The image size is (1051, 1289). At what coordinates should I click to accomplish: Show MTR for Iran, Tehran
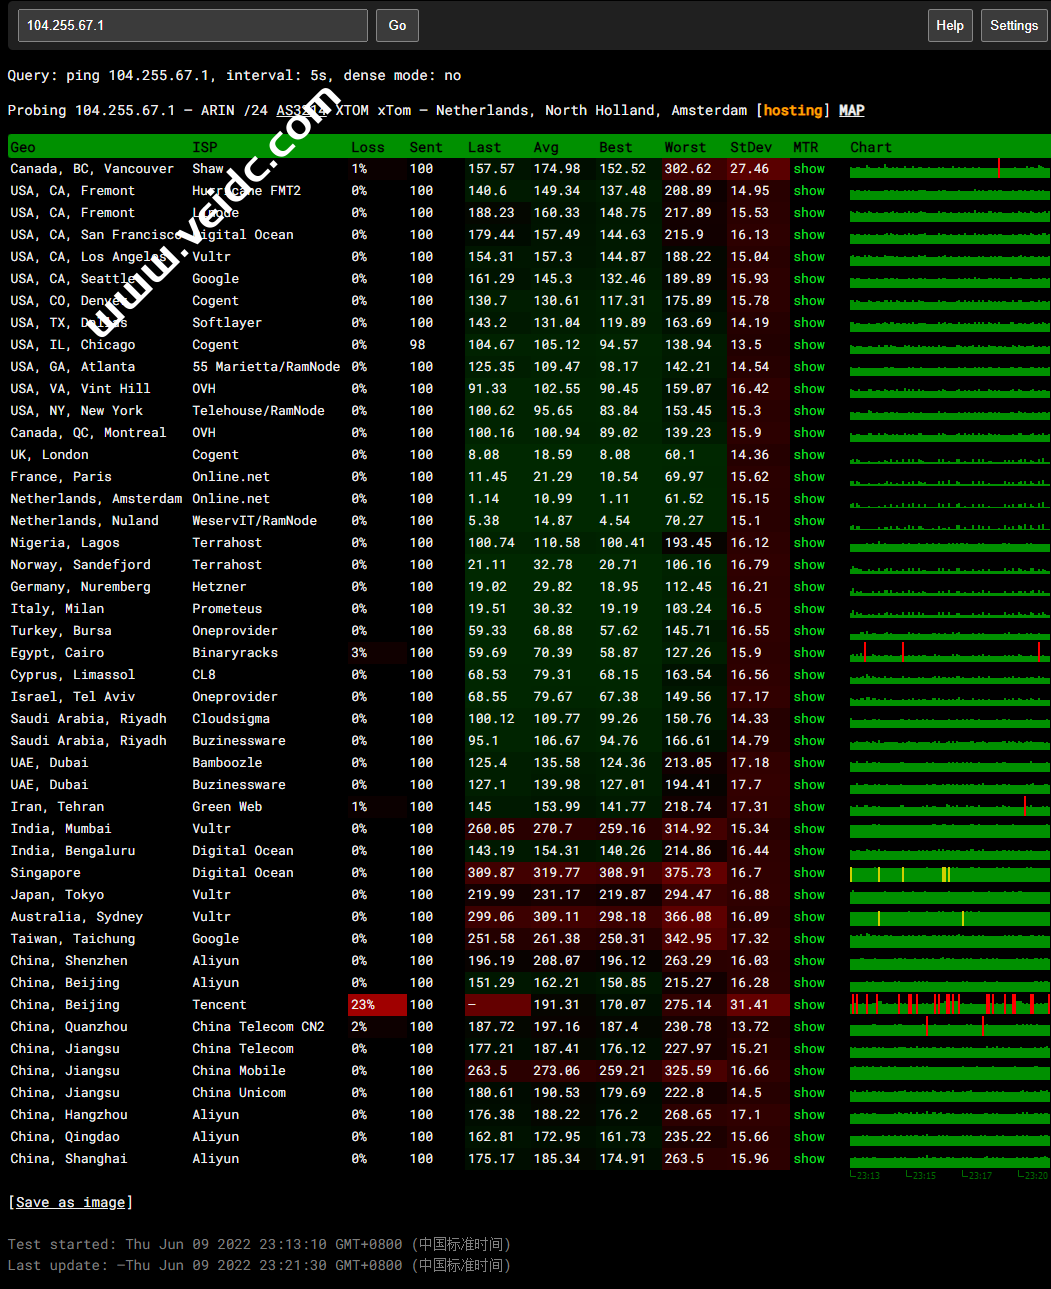809,807
